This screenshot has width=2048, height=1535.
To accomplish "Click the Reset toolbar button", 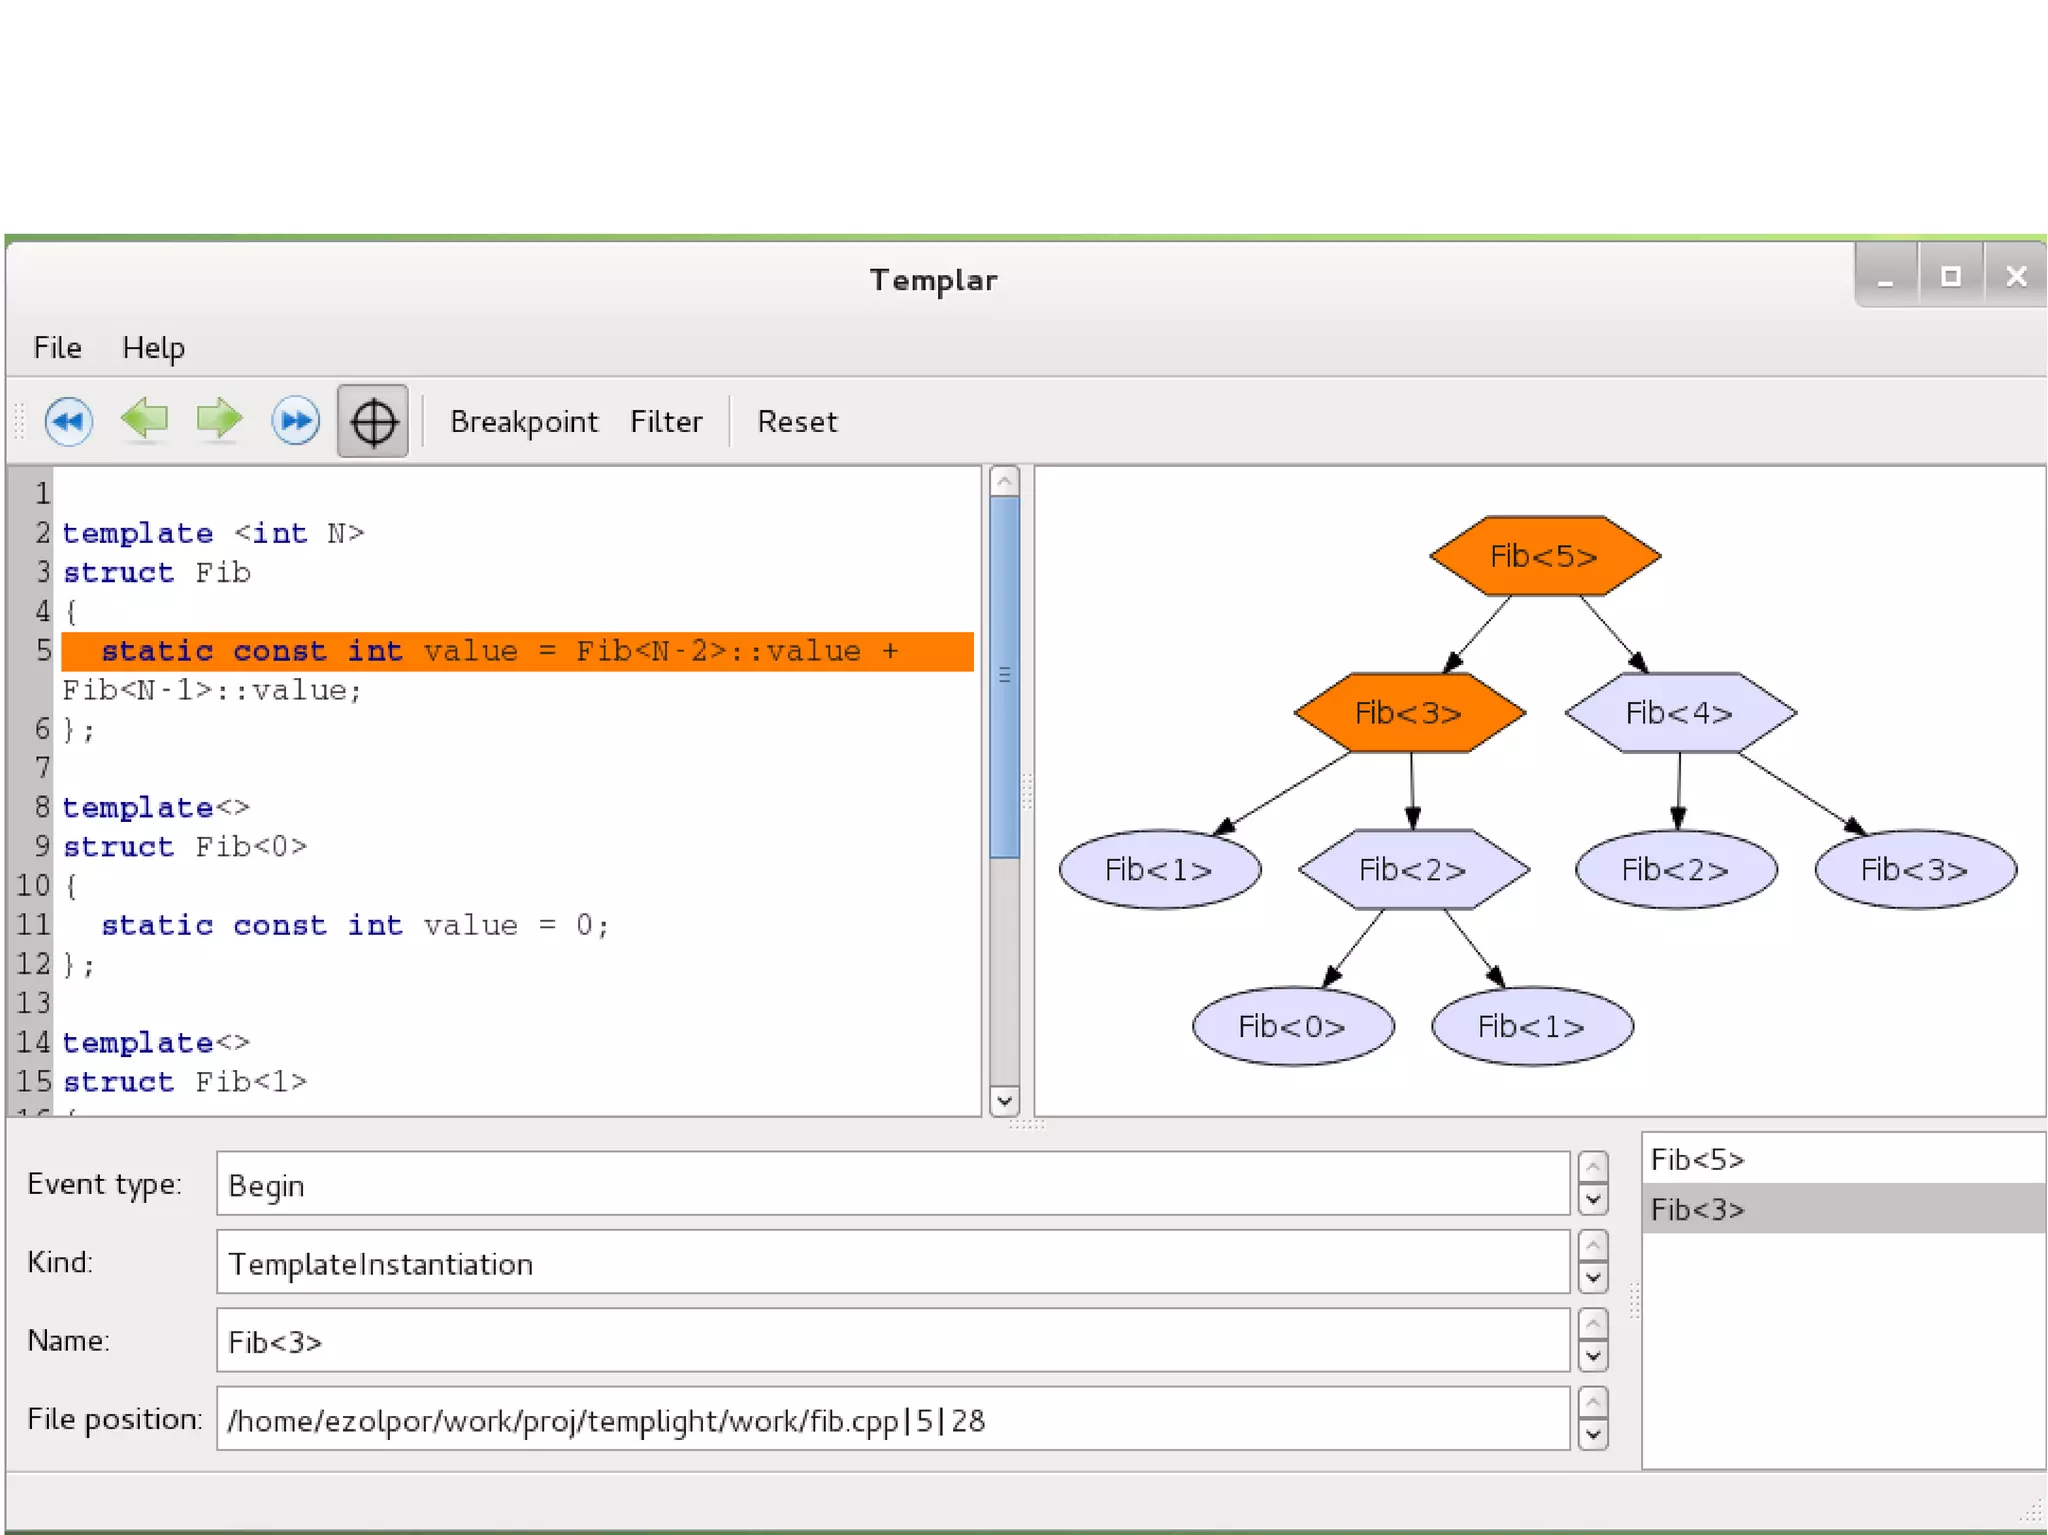I will click(797, 422).
